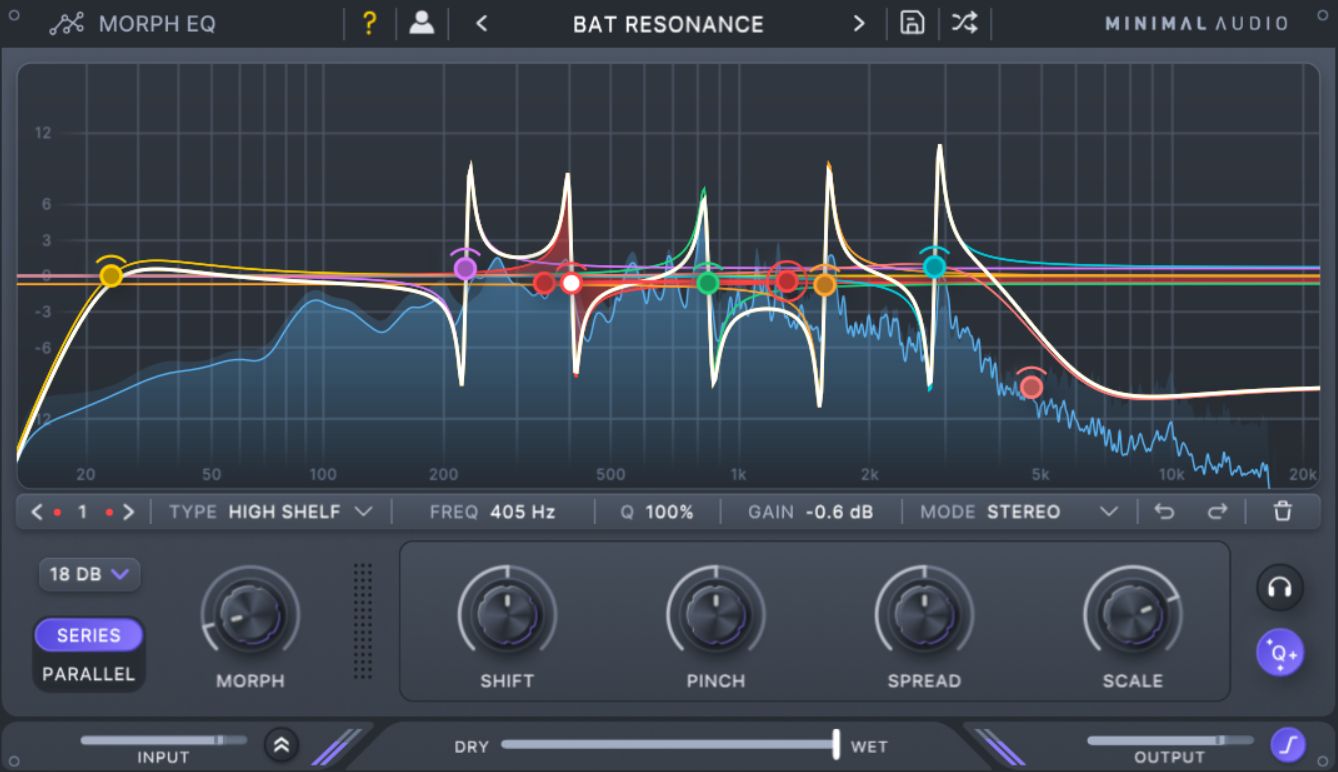1338x772 pixels.
Task: Randomize preset with shuffle icon
Action: pyautogui.click(x=964, y=24)
